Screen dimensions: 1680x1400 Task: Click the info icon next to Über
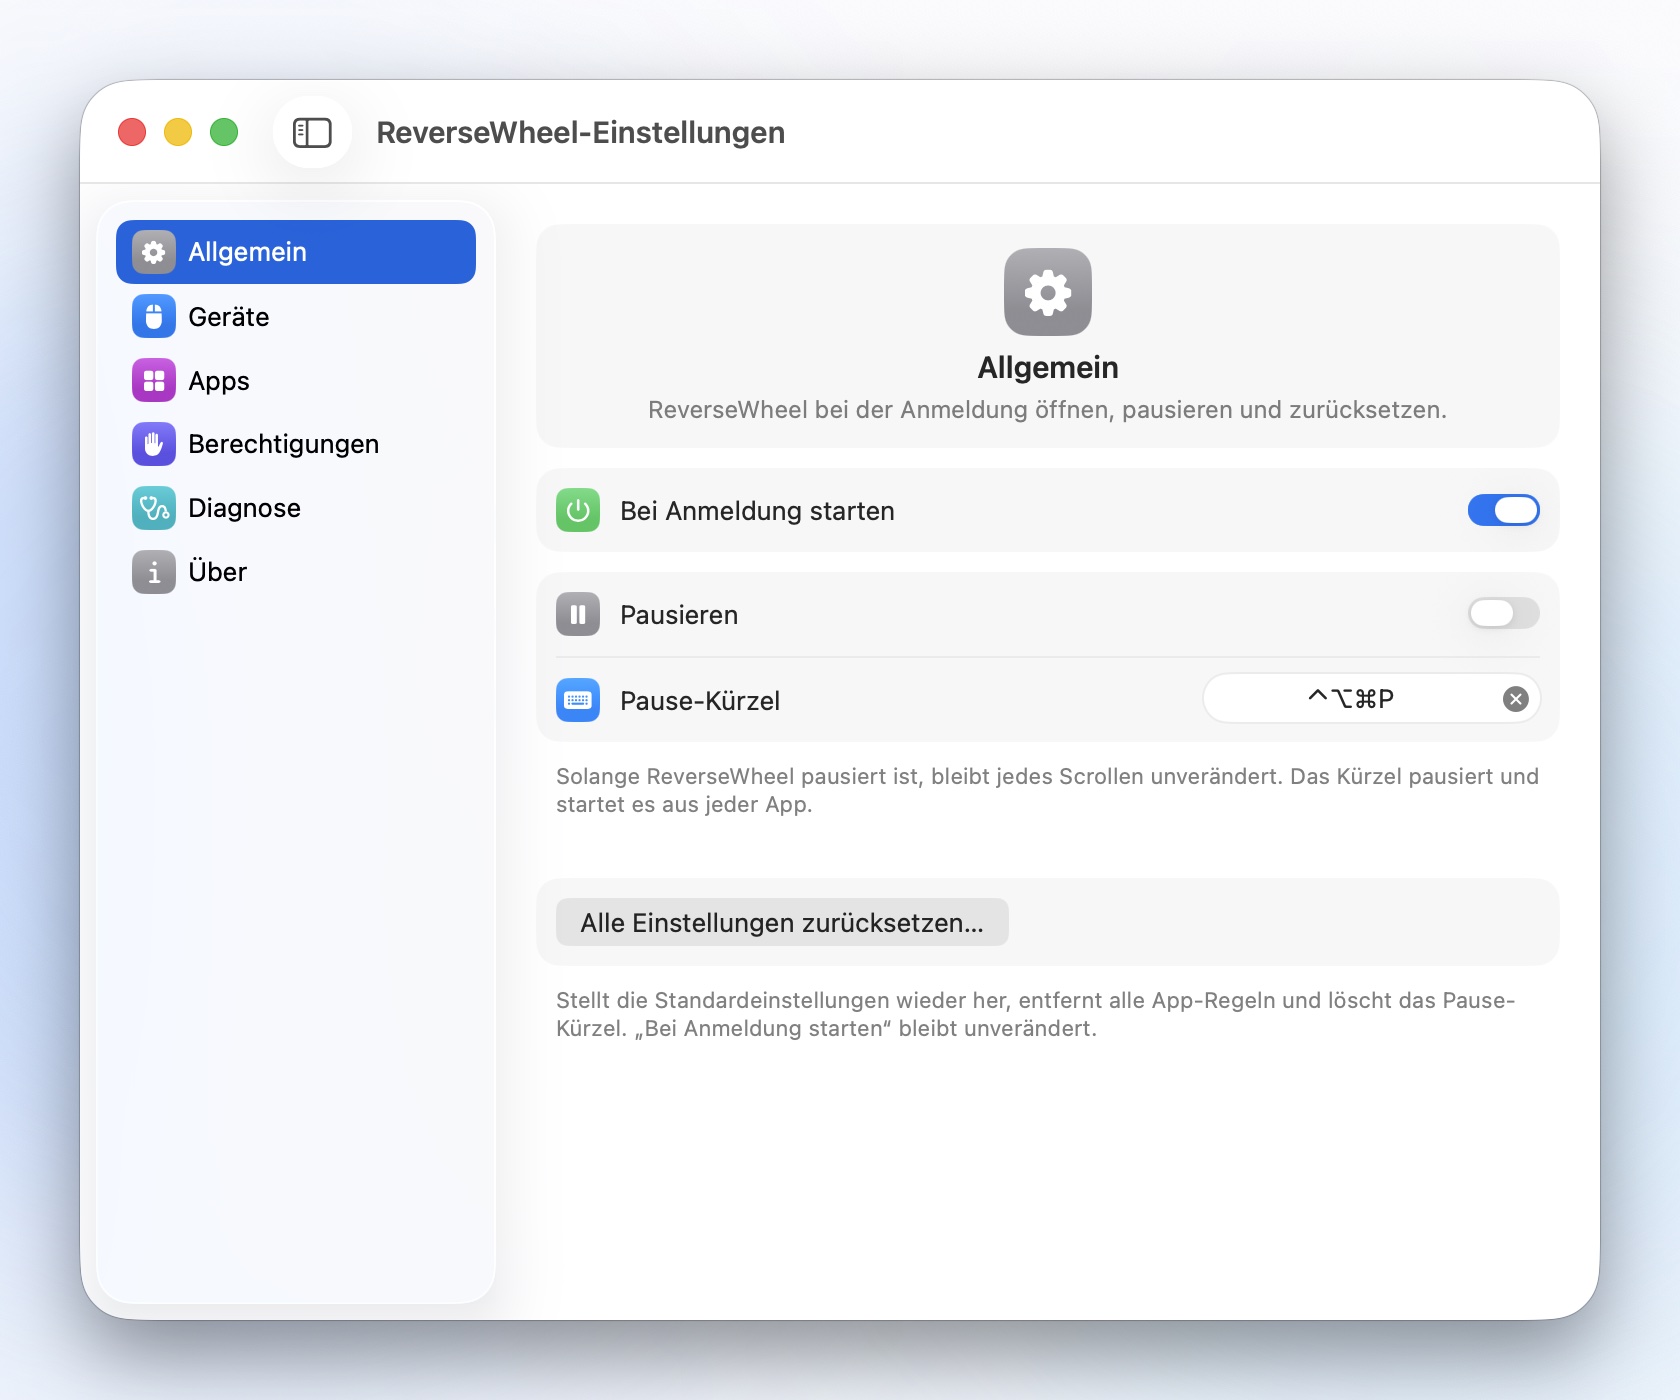(x=154, y=572)
